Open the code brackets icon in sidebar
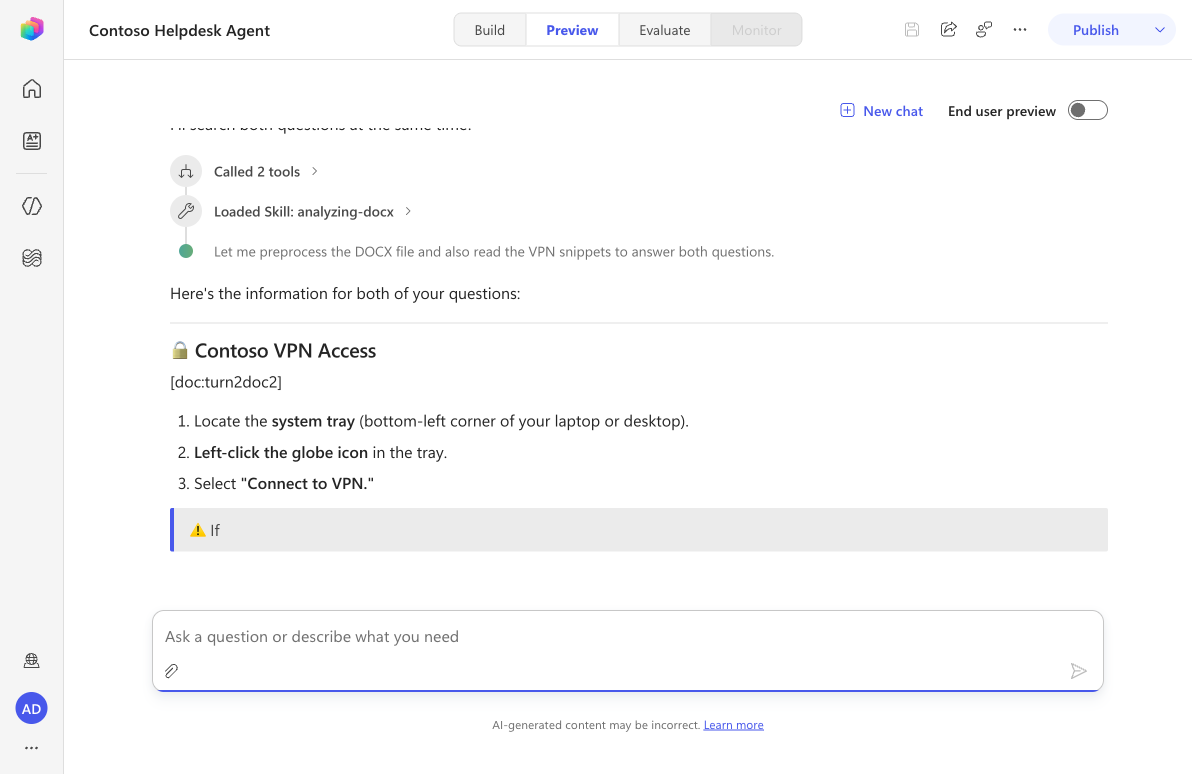 coord(31,206)
